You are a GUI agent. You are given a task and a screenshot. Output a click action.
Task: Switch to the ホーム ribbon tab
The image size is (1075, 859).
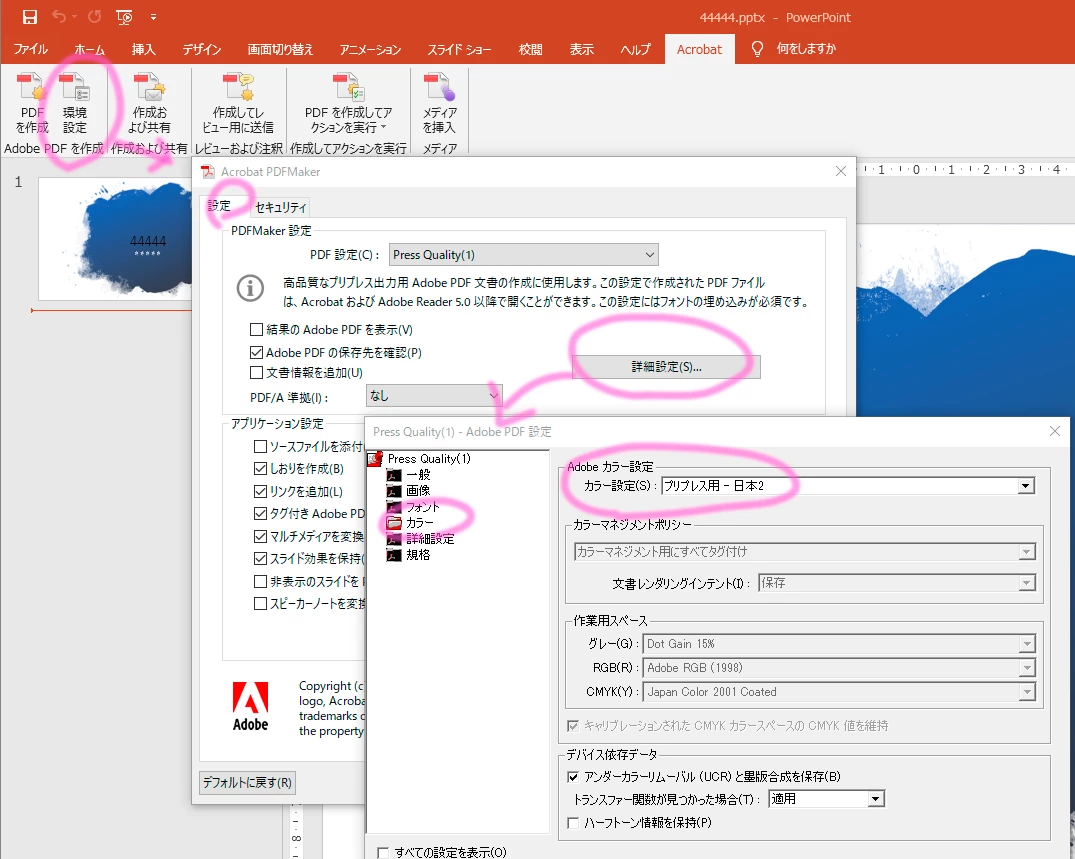(90, 49)
